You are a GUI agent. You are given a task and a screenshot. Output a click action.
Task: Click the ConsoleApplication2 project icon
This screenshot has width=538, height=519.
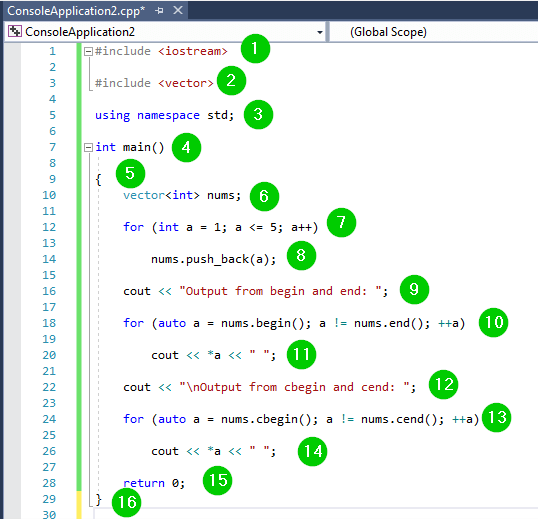[x=15, y=31]
